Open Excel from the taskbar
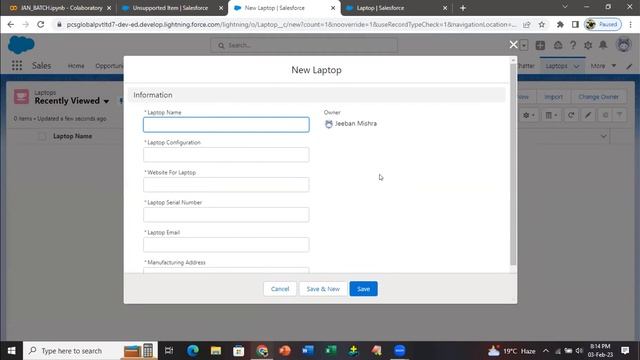 [x=331, y=351]
